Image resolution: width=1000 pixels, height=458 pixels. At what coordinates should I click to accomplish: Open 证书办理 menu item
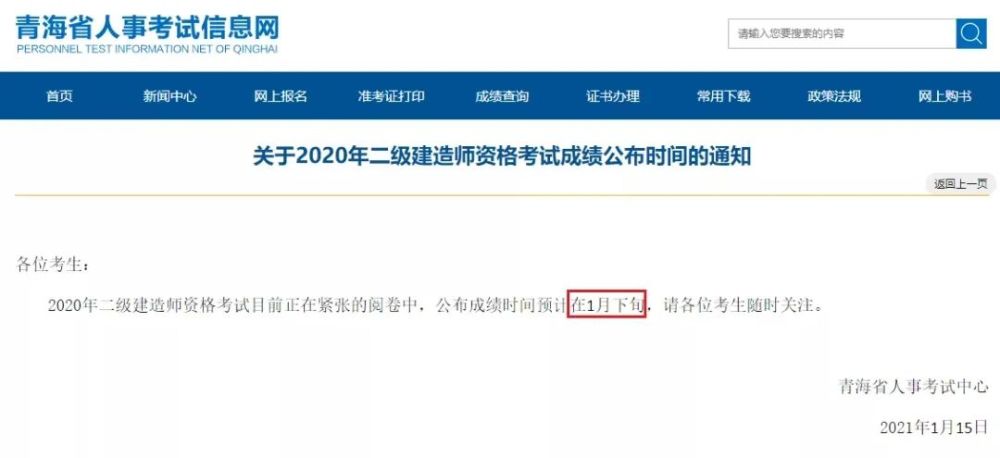tap(613, 96)
